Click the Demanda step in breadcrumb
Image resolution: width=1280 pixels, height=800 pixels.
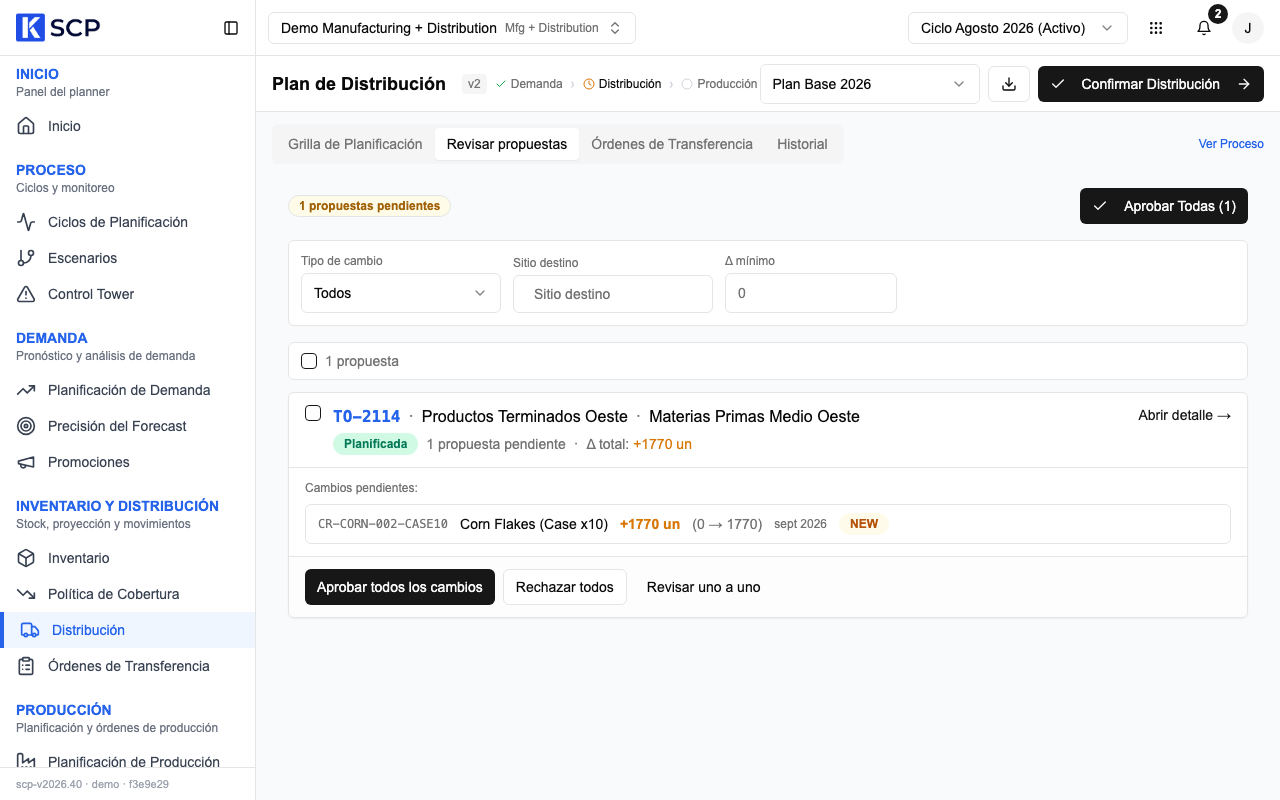[x=529, y=84]
